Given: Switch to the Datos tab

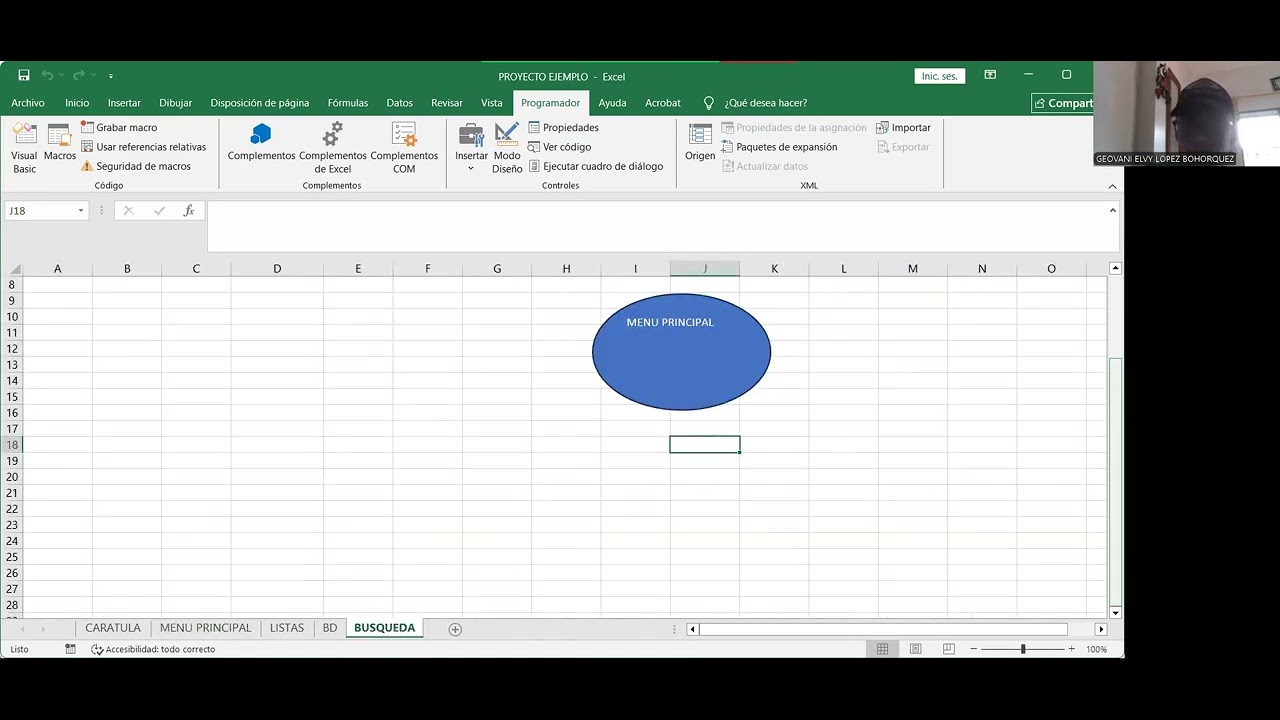Looking at the screenshot, I should point(400,103).
